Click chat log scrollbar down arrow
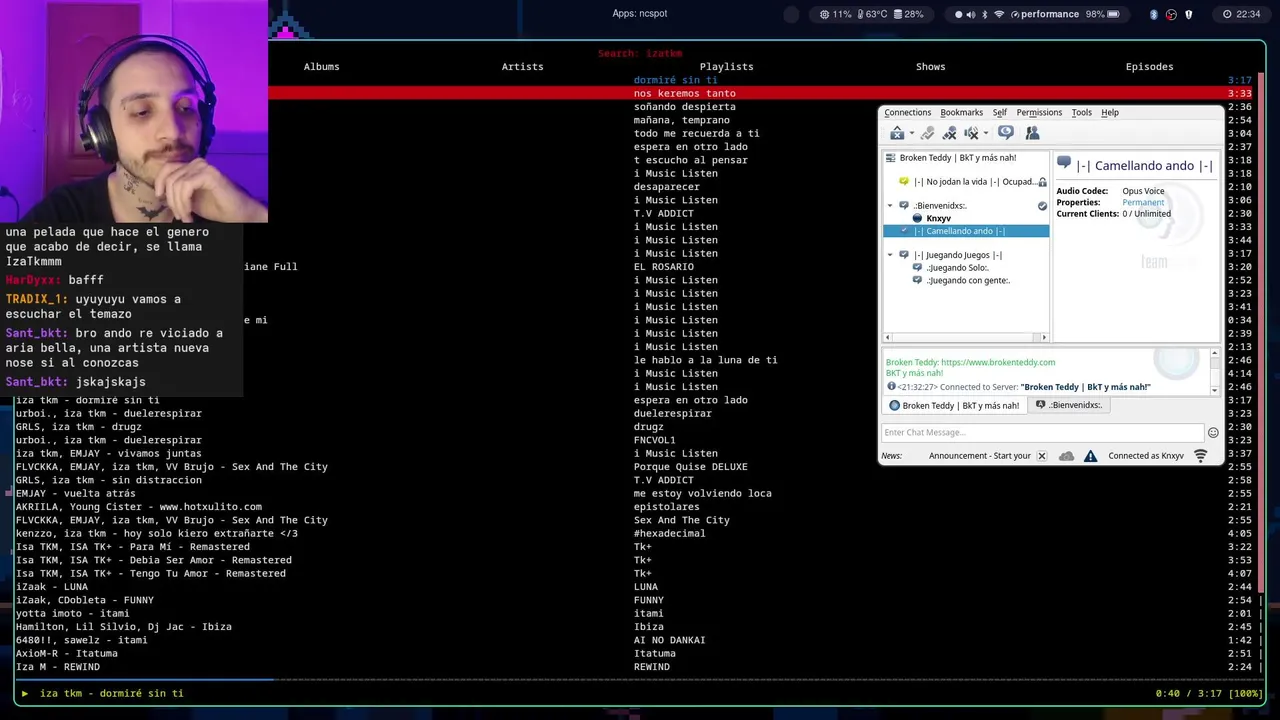1280x720 pixels. click(1215, 390)
